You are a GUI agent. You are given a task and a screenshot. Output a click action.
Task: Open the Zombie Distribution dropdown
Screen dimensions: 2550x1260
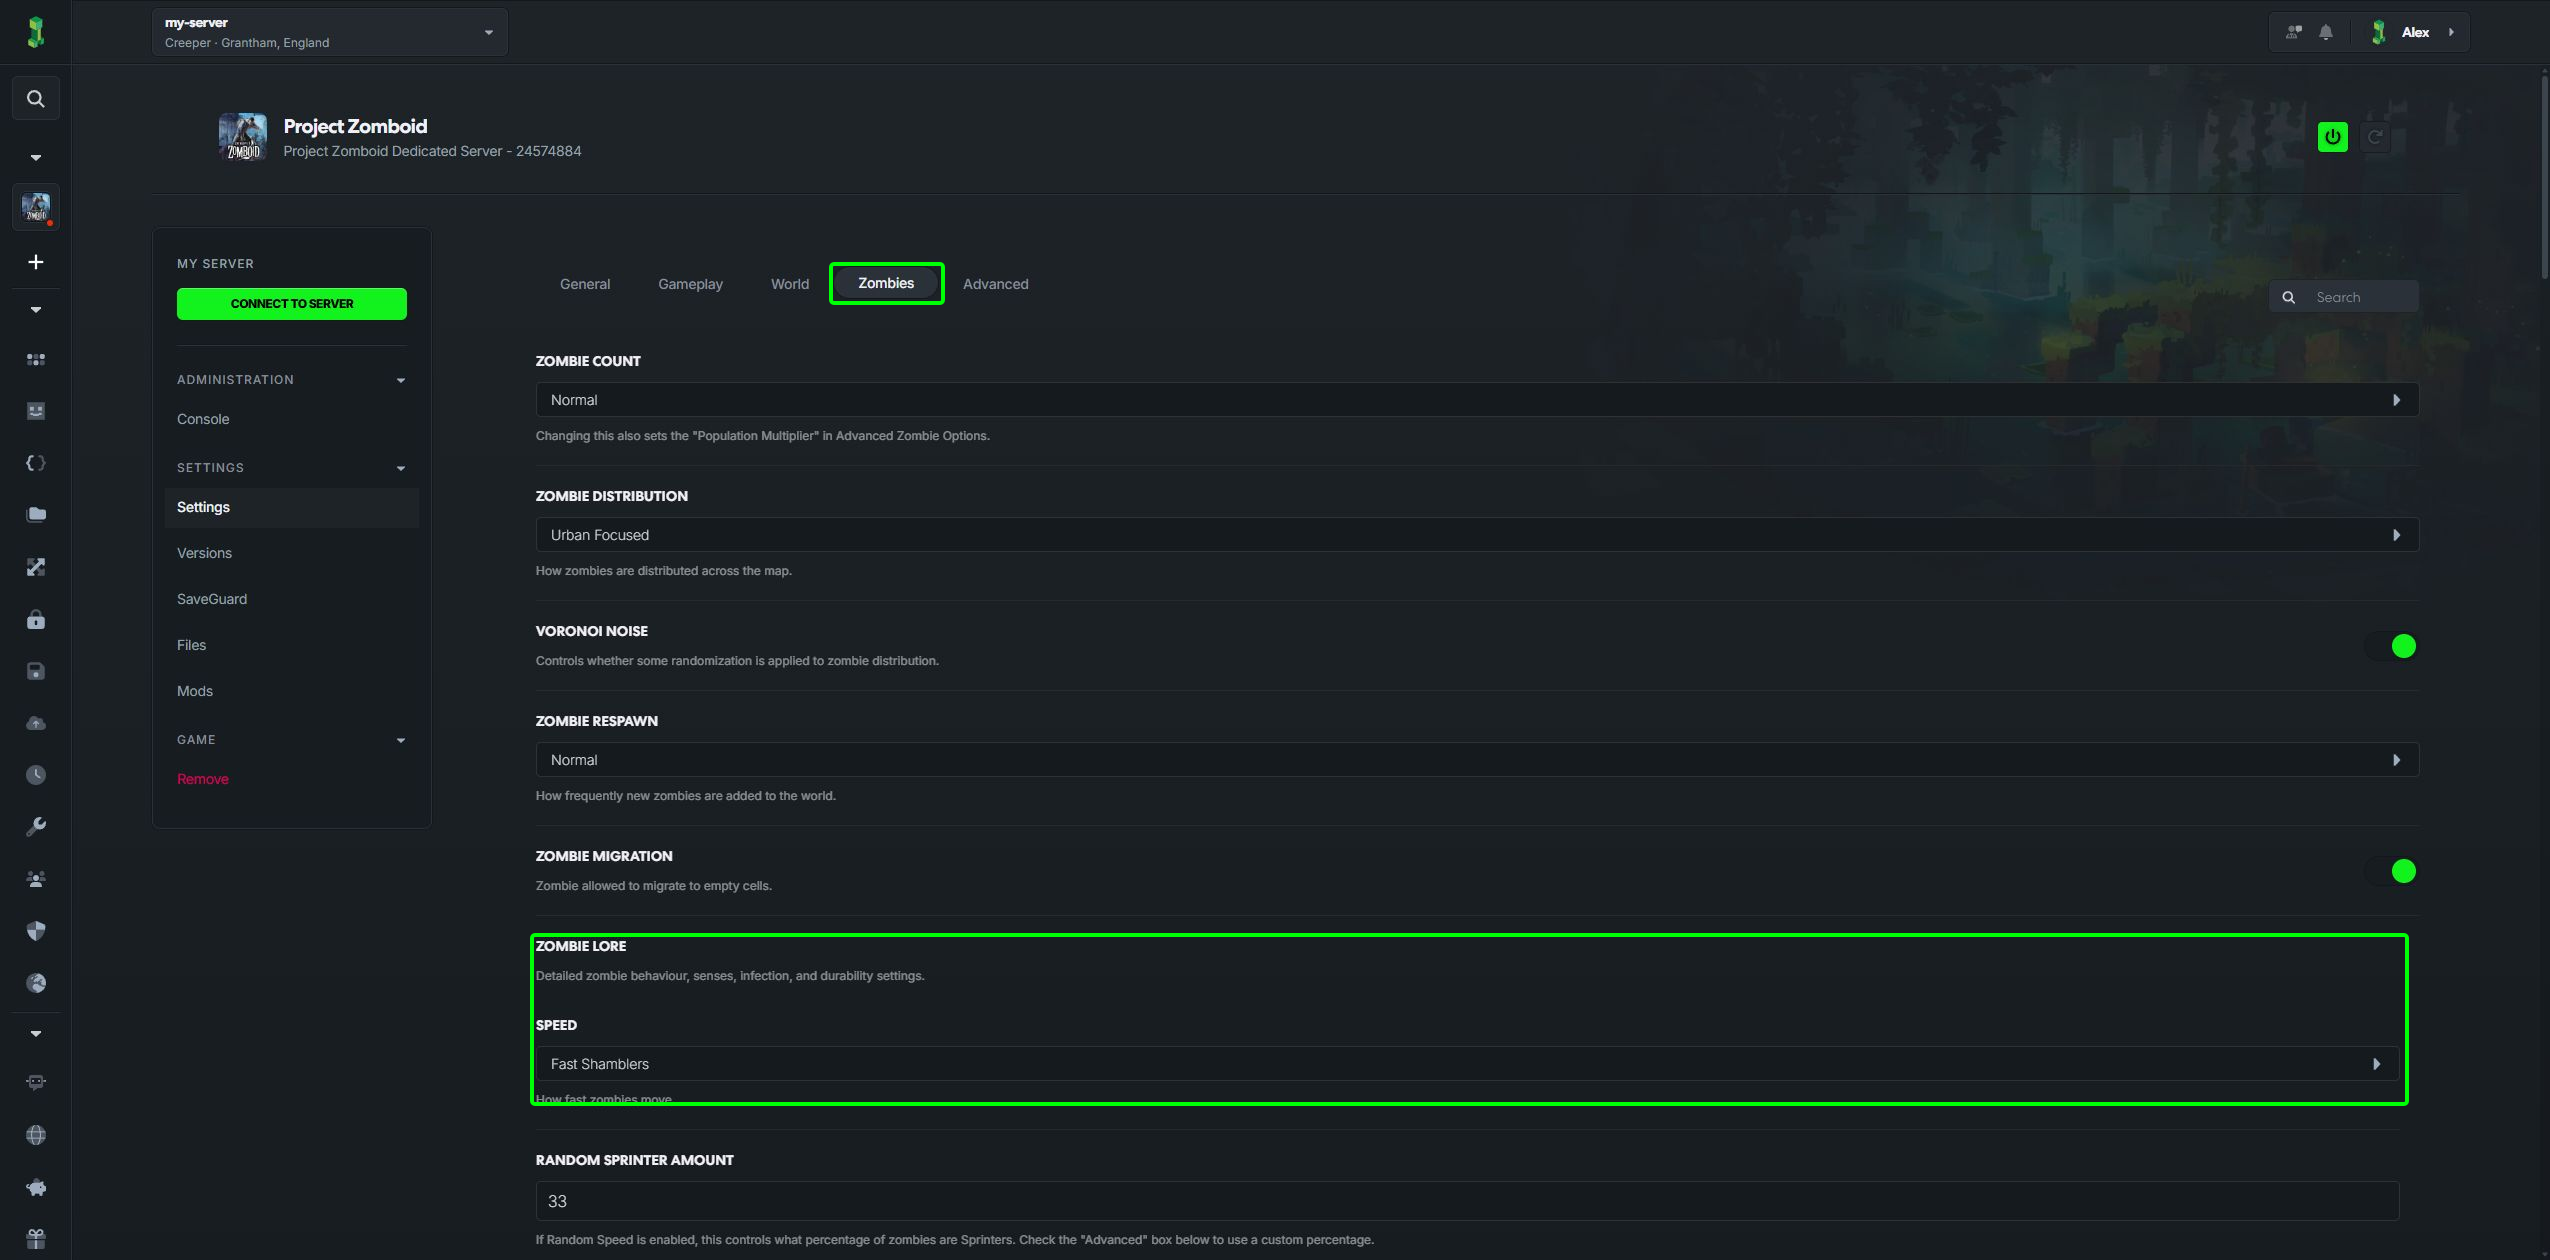(1477, 535)
